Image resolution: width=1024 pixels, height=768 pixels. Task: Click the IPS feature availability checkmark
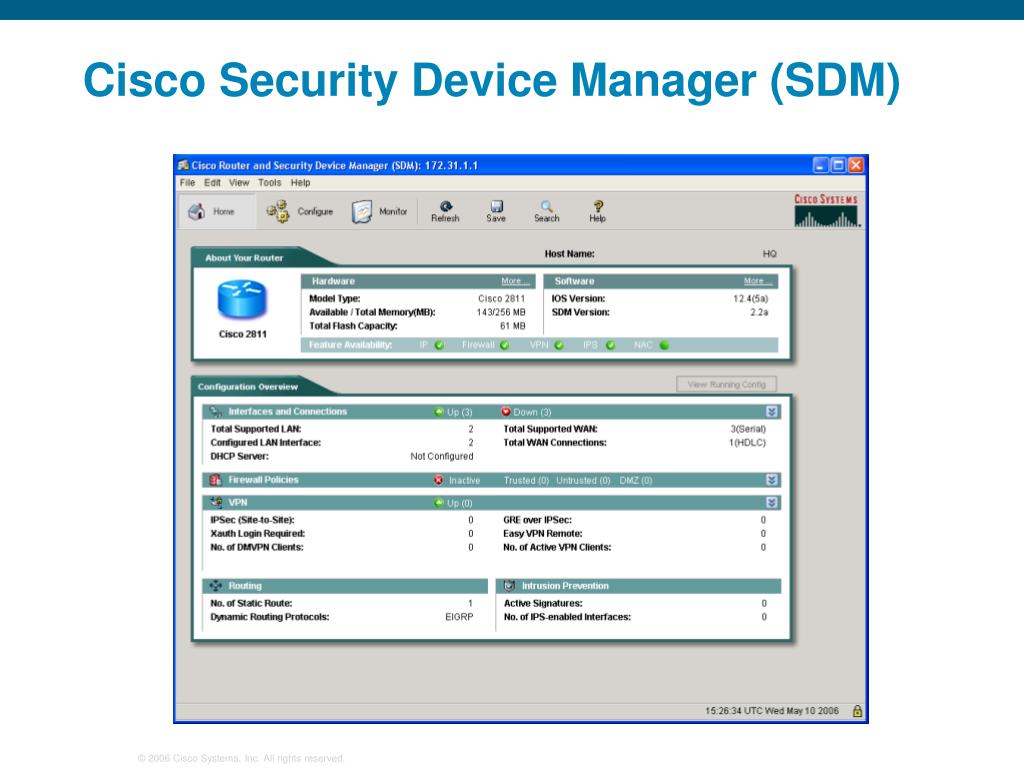[611, 345]
